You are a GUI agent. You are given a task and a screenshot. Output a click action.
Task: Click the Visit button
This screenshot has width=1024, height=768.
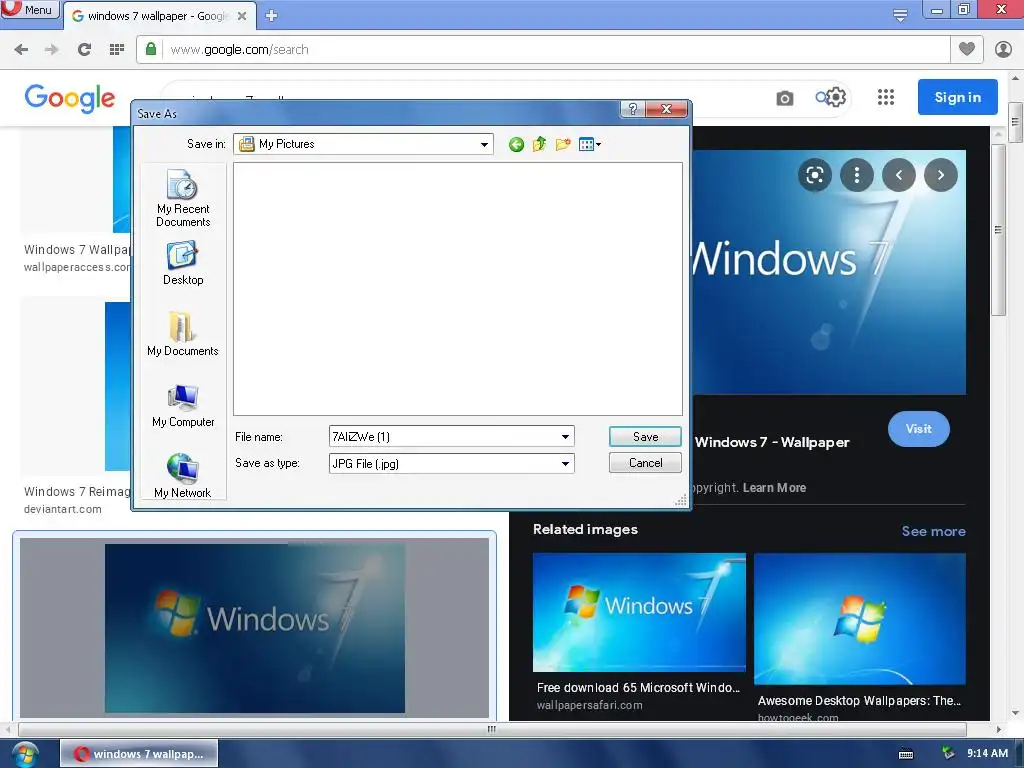[x=919, y=429]
